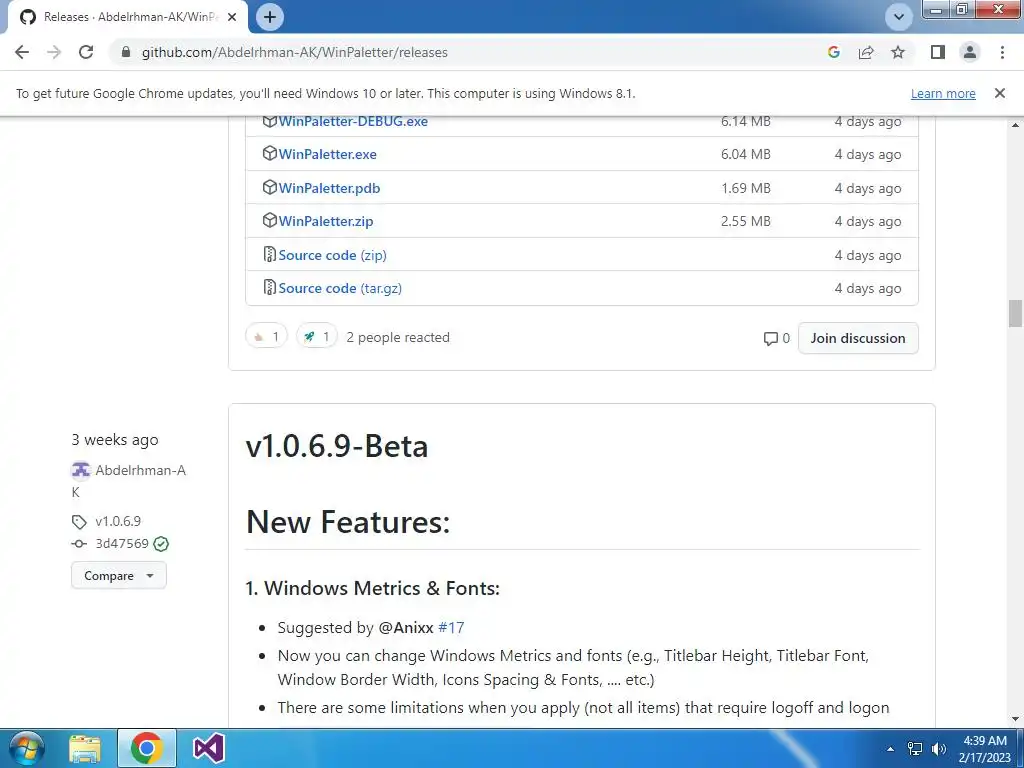Download WinPaletter.exe
Screen dimensions: 1024x768
[x=327, y=154]
